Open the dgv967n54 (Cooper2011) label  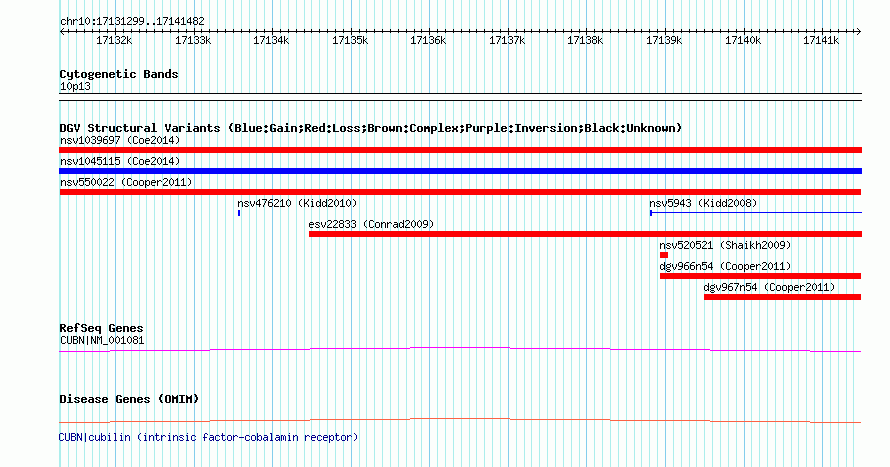[x=769, y=287]
